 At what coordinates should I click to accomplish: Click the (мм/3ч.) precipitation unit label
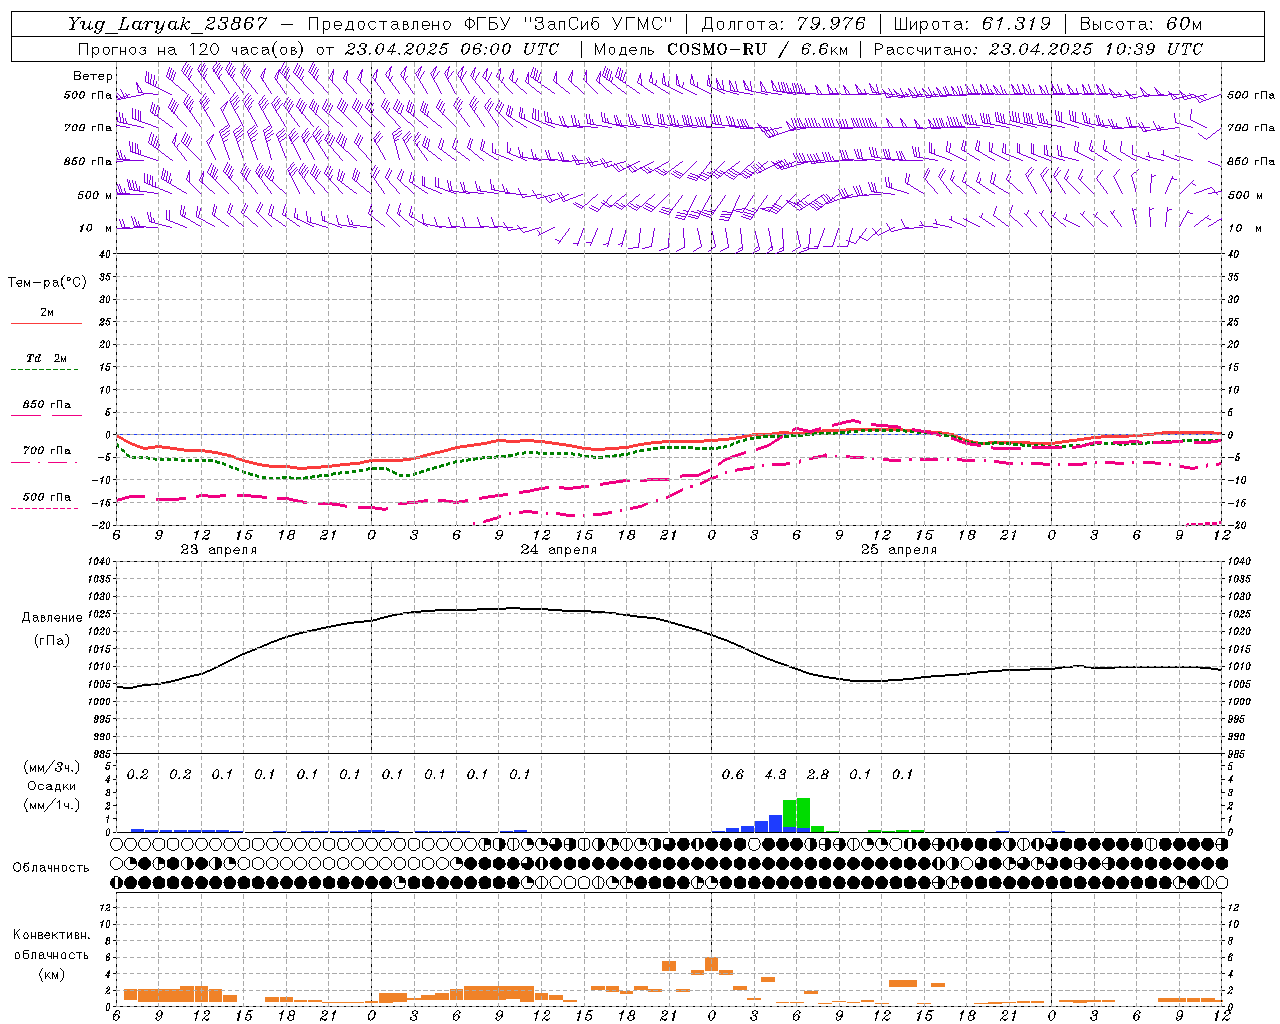pyautogui.click(x=52, y=767)
